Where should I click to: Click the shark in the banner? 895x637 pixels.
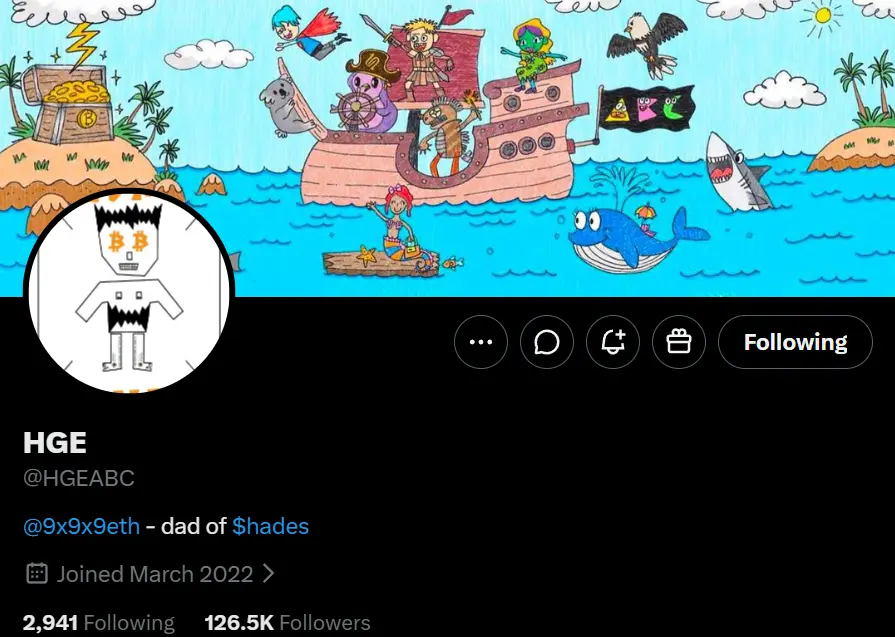[735, 172]
